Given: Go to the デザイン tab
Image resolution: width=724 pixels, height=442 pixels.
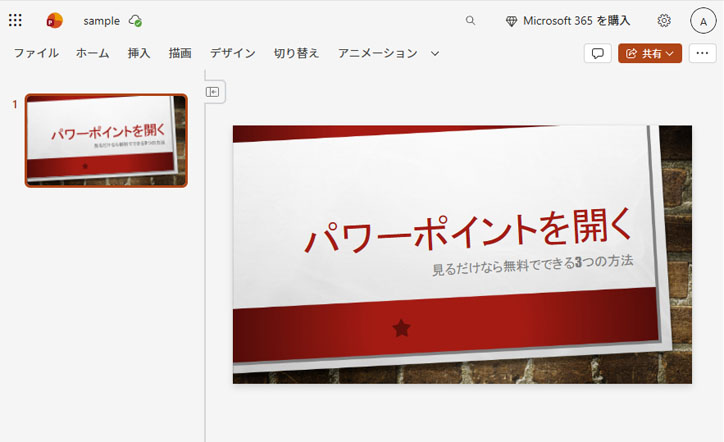Looking at the screenshot, I should tap(232, 53).
